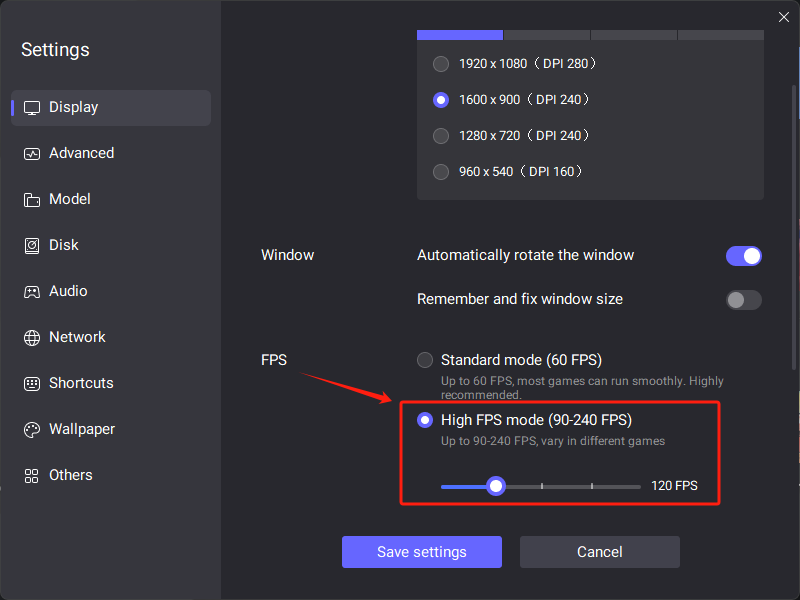Click the Audio gamepad icon
Screen dimensions: 800x600
pyautogui.click(x=32, y=292)
